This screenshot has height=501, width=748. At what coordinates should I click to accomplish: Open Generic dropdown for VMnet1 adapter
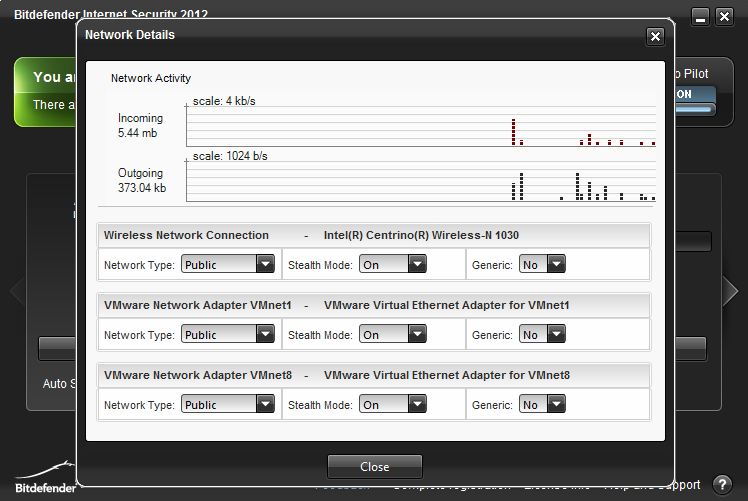[x=542, y=334]
